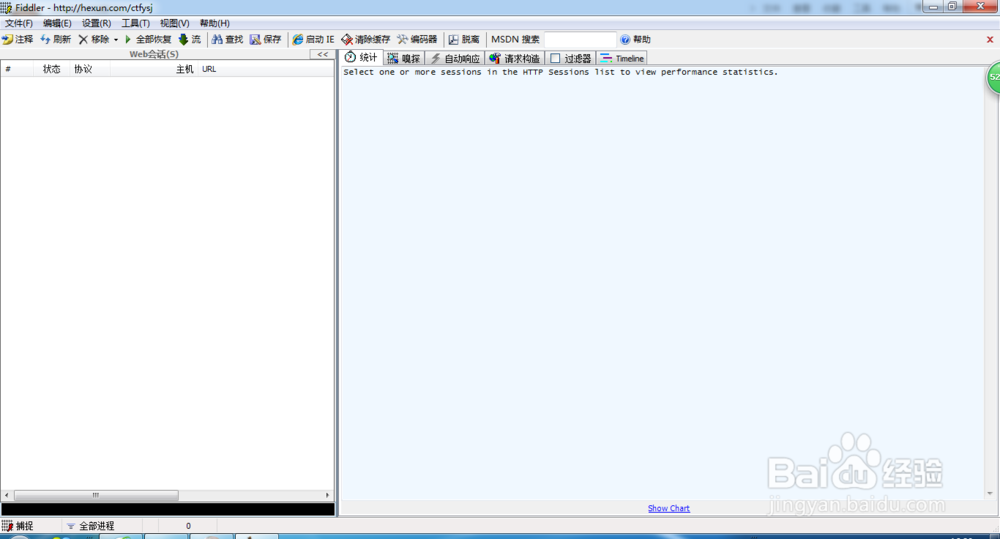Switch to the 过滤器 filters tab
1000x539 pixels.
click(x=571, y=58)
